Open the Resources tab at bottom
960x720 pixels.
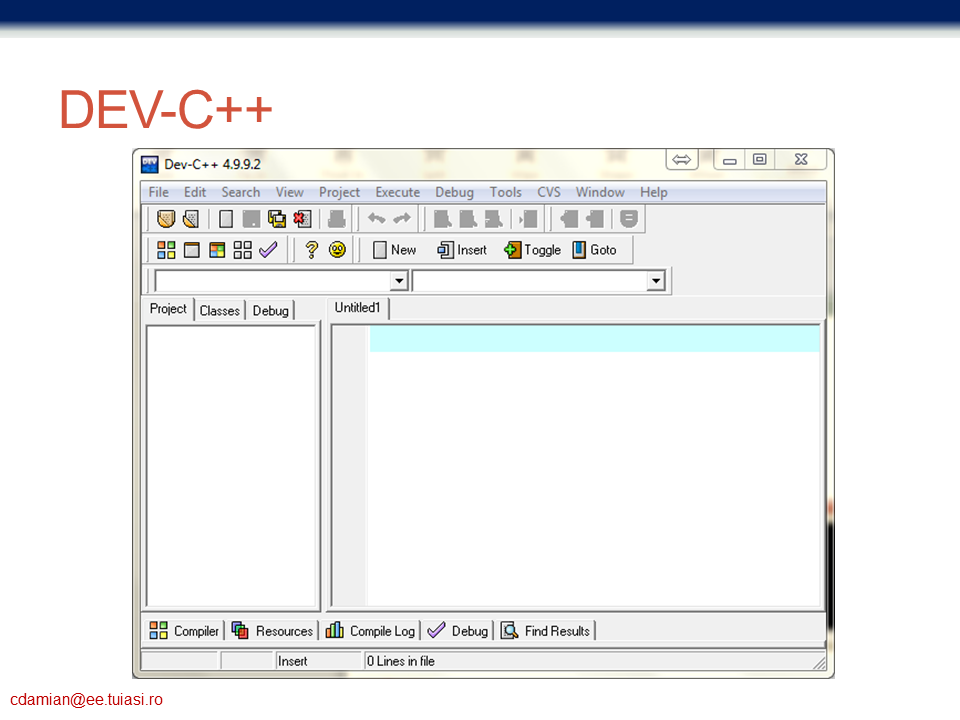272,631
